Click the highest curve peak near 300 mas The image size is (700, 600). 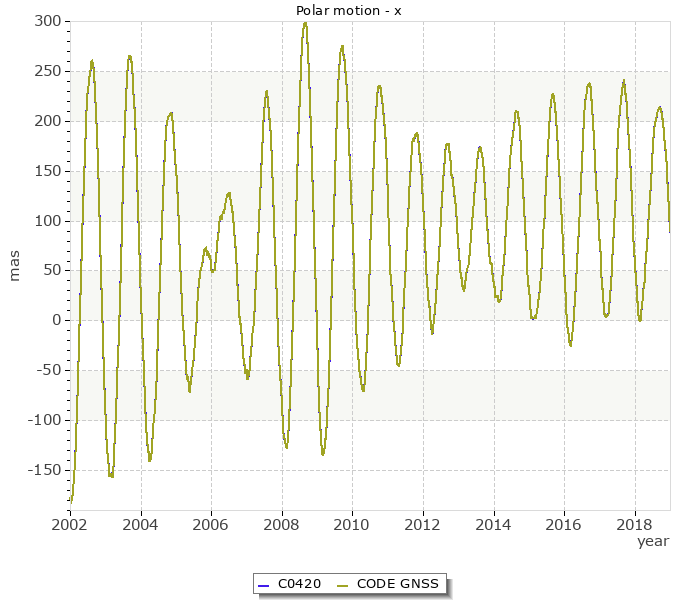305,23
